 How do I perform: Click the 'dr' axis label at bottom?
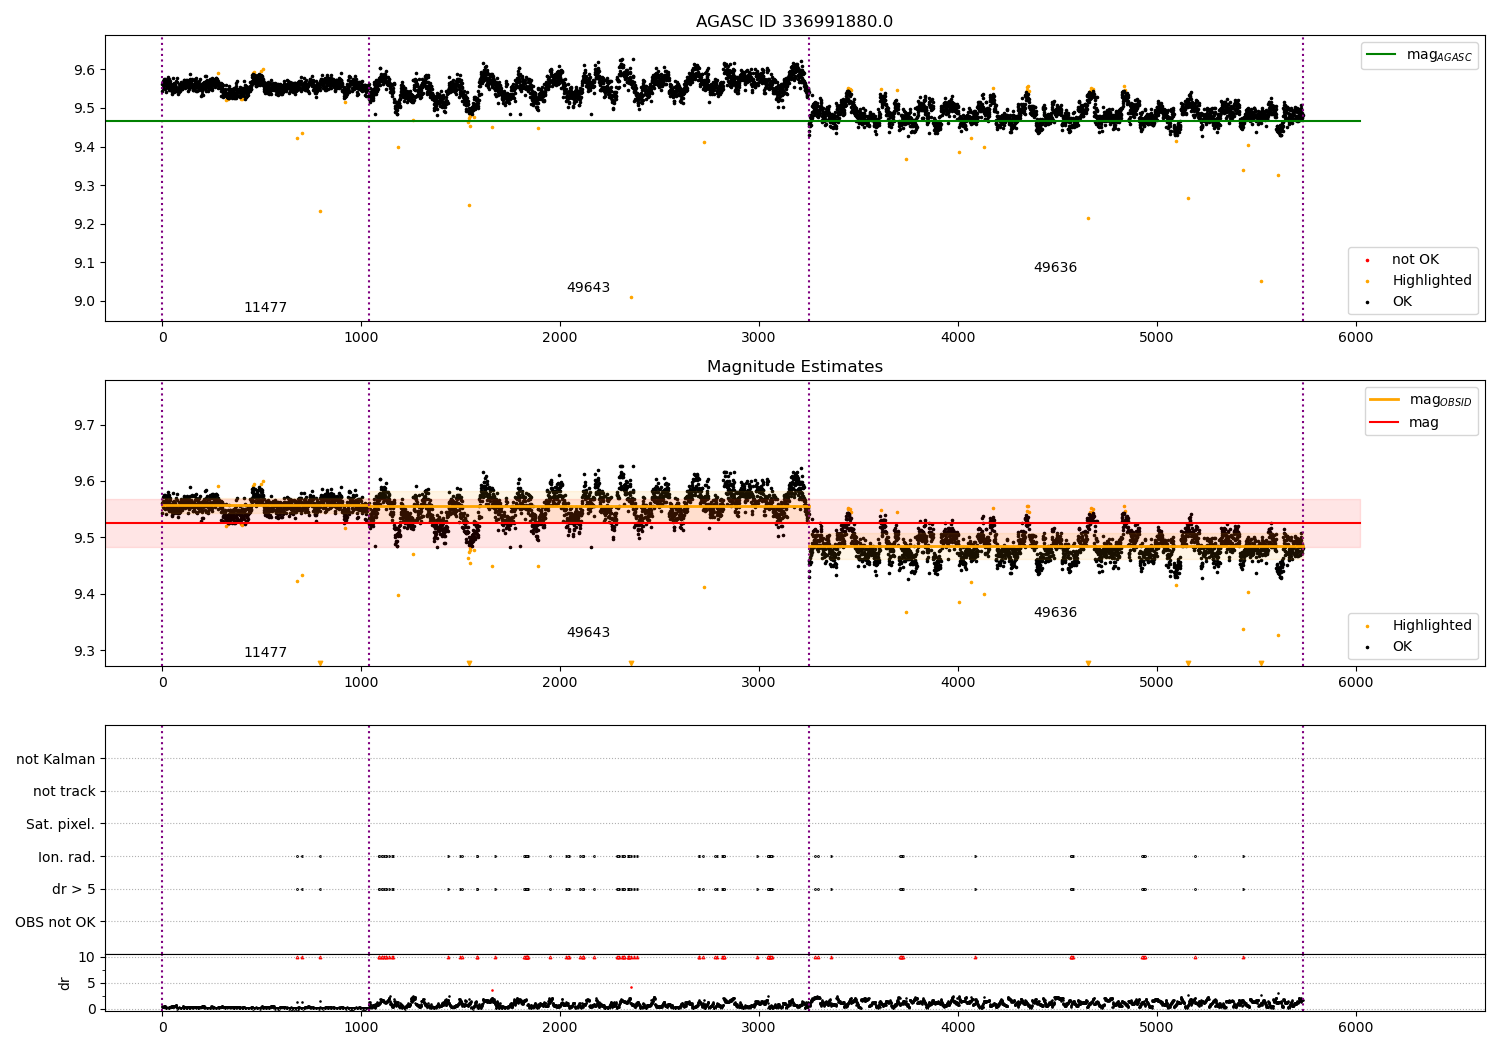pyautogui.click(x=65, y=983)
